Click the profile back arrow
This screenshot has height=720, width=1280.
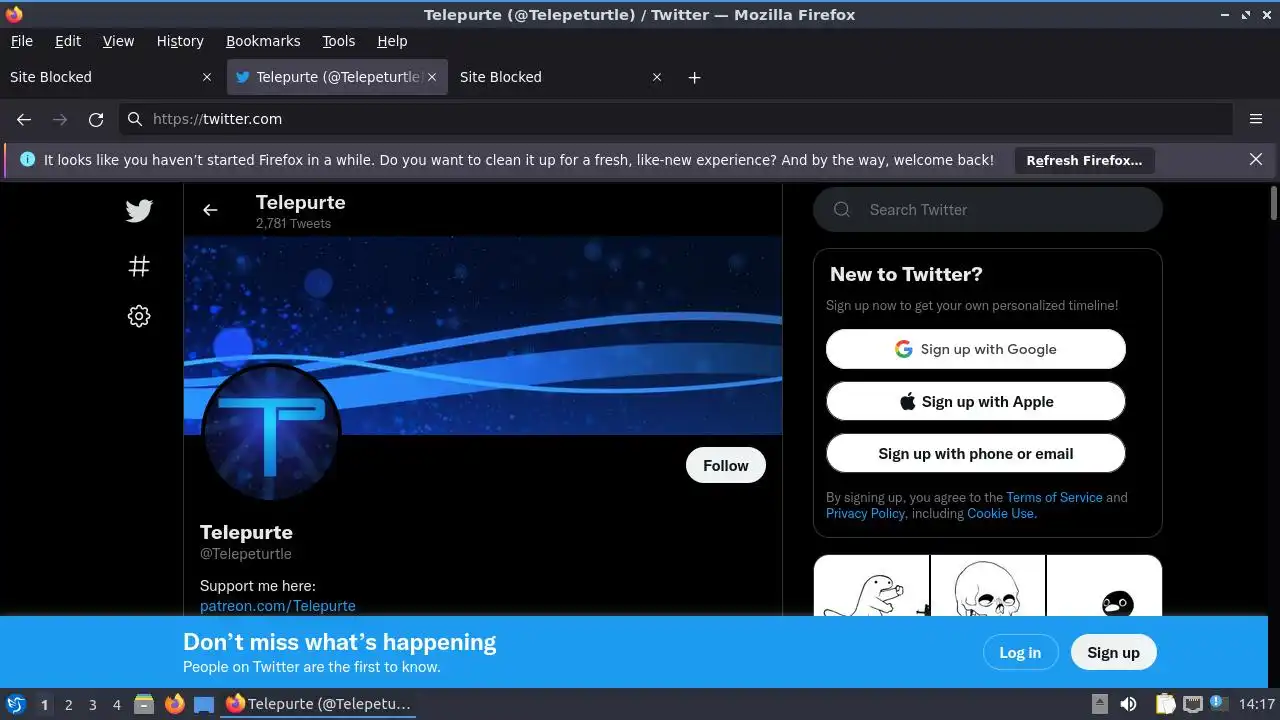click(210, 210)
